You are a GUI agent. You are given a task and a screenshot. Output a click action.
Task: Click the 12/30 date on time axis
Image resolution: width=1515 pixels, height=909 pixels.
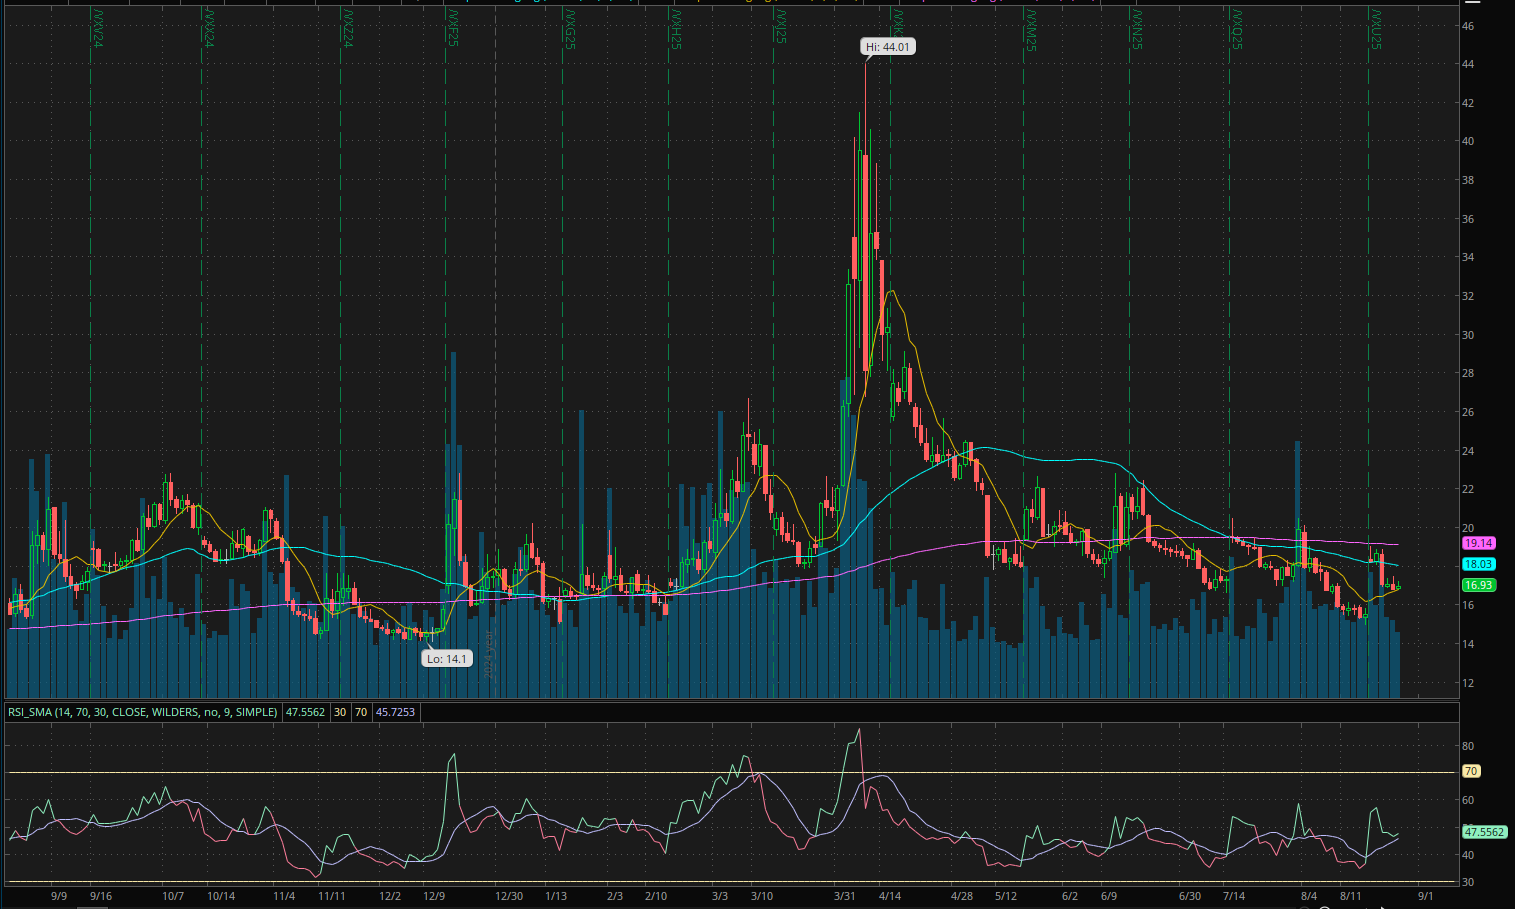pyautogui.click(x=509, y=896)
